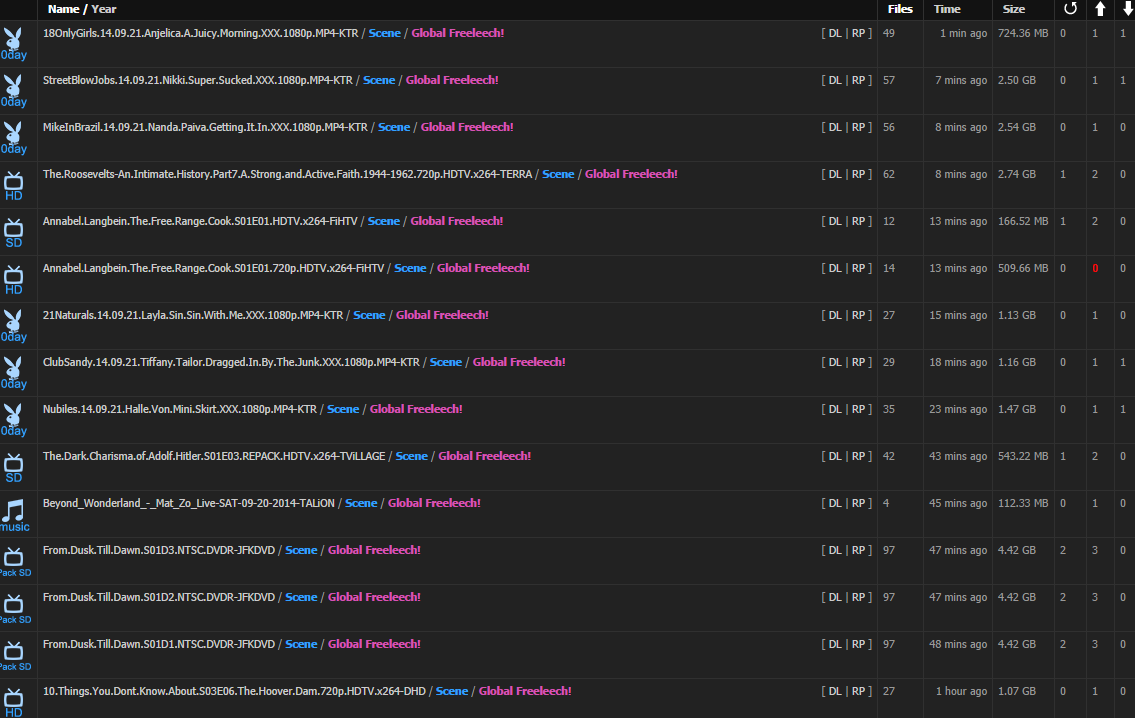Click DL for From.Dusk.Till.Dawn.S01D1 torrent
The image size is (1135, 718).
point(835,644)
